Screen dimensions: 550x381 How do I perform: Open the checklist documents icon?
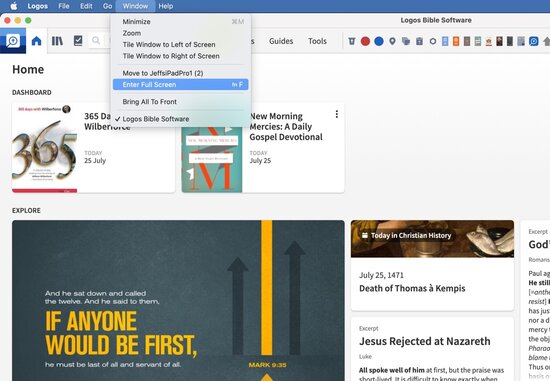78,41
